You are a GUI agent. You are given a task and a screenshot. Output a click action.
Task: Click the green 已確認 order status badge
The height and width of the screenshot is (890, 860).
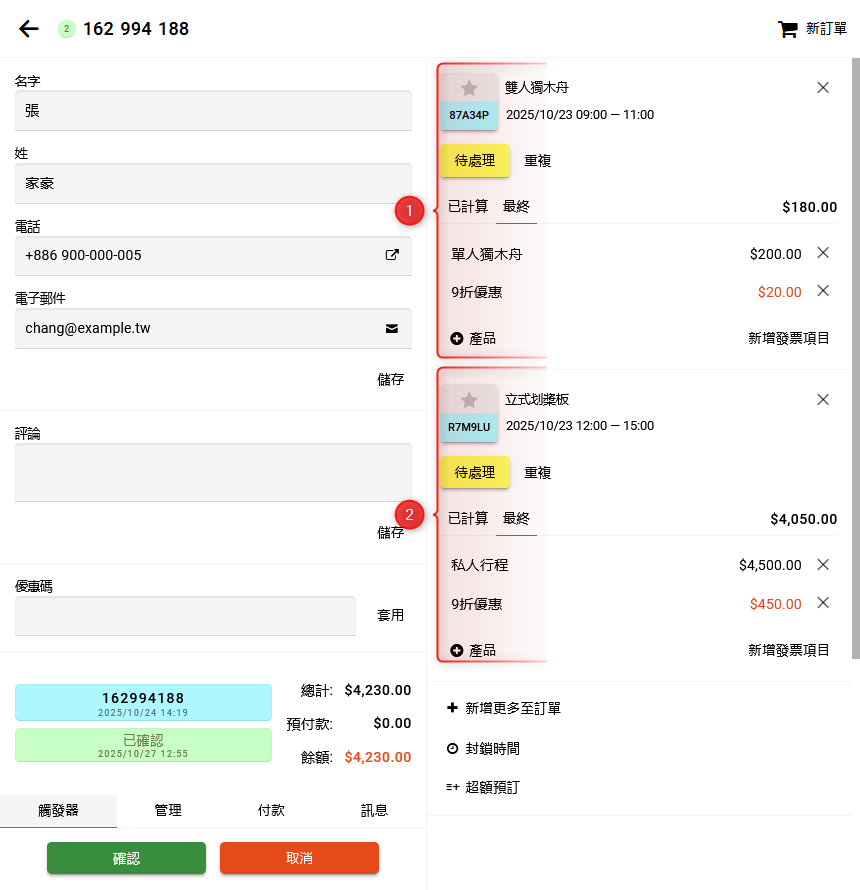click(143, 745)
